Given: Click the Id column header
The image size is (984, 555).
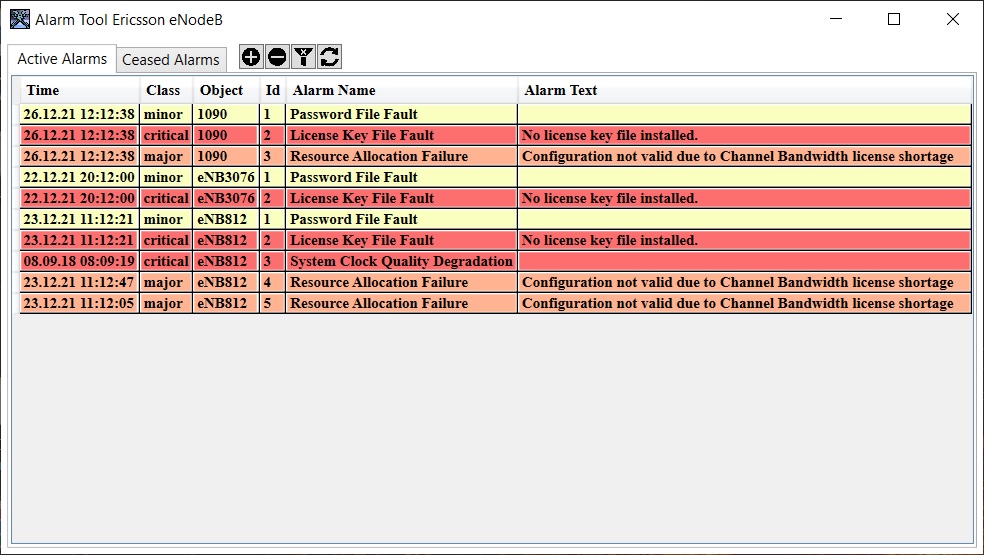Looking at the screenshot, I should pos(272,90).
